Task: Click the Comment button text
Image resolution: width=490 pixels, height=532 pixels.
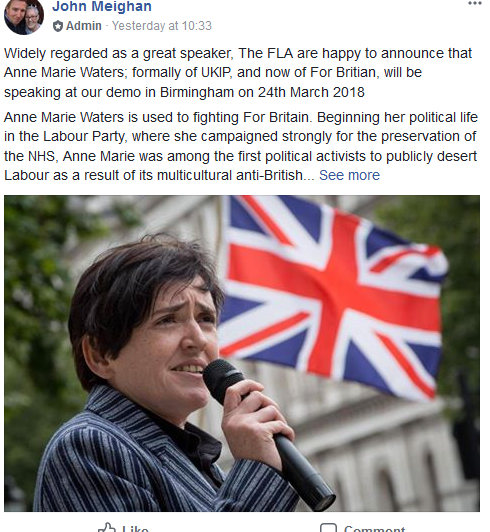Action: pos(374,529)
